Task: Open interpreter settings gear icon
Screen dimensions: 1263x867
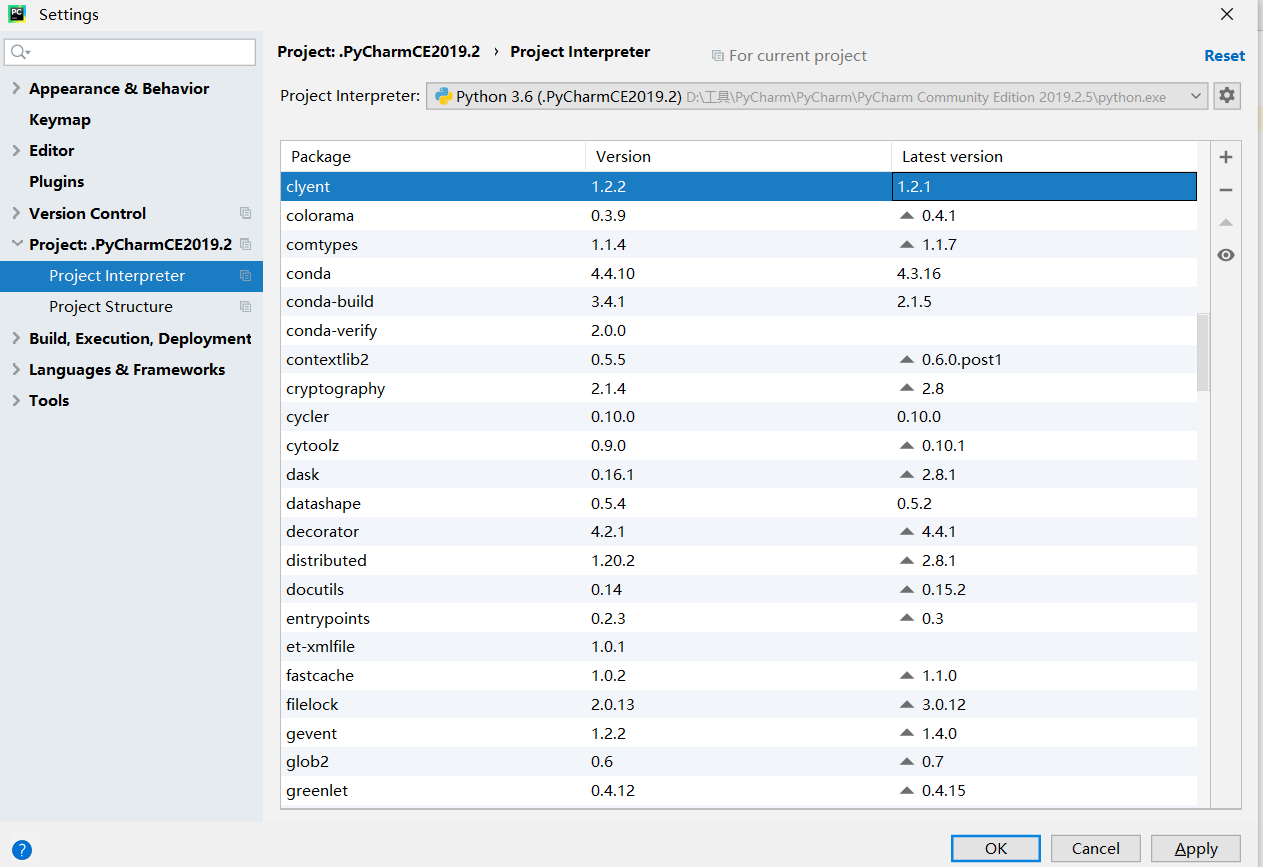Action: [x=1227, y=96]
